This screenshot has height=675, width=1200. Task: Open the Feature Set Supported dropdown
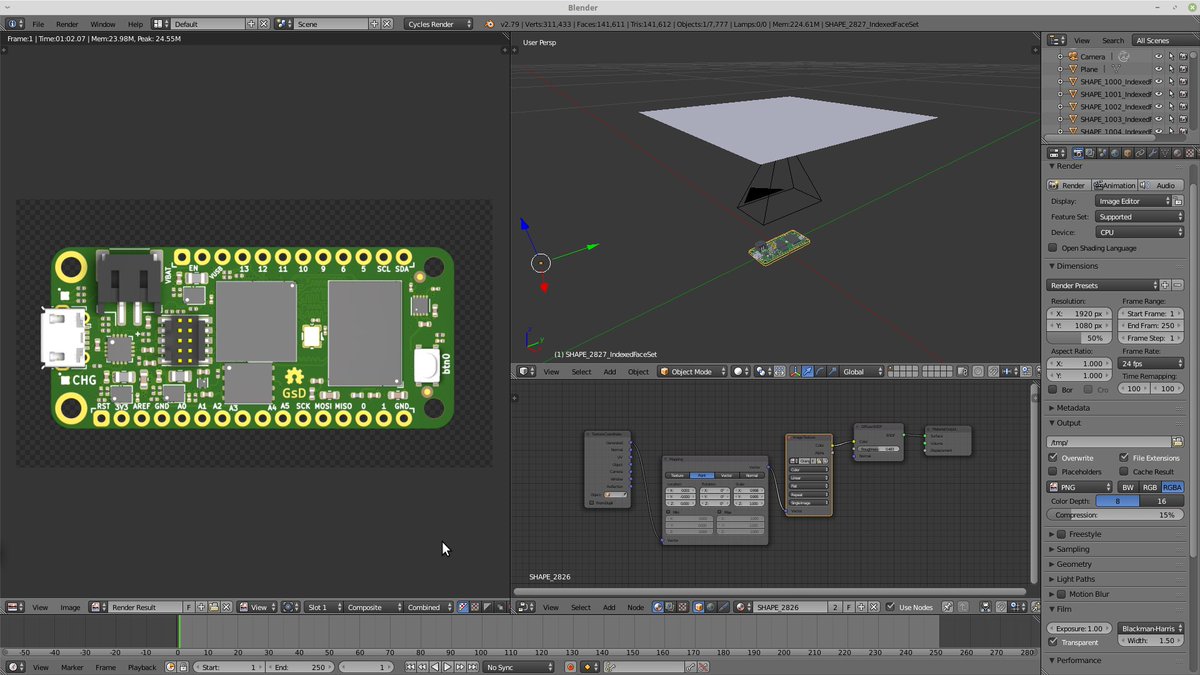tap(1140, 216)
